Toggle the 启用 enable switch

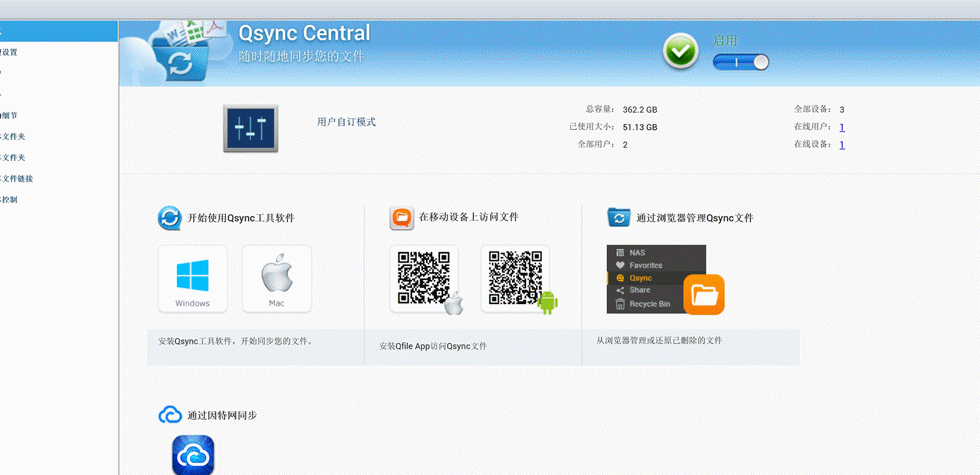click(741, 62)
